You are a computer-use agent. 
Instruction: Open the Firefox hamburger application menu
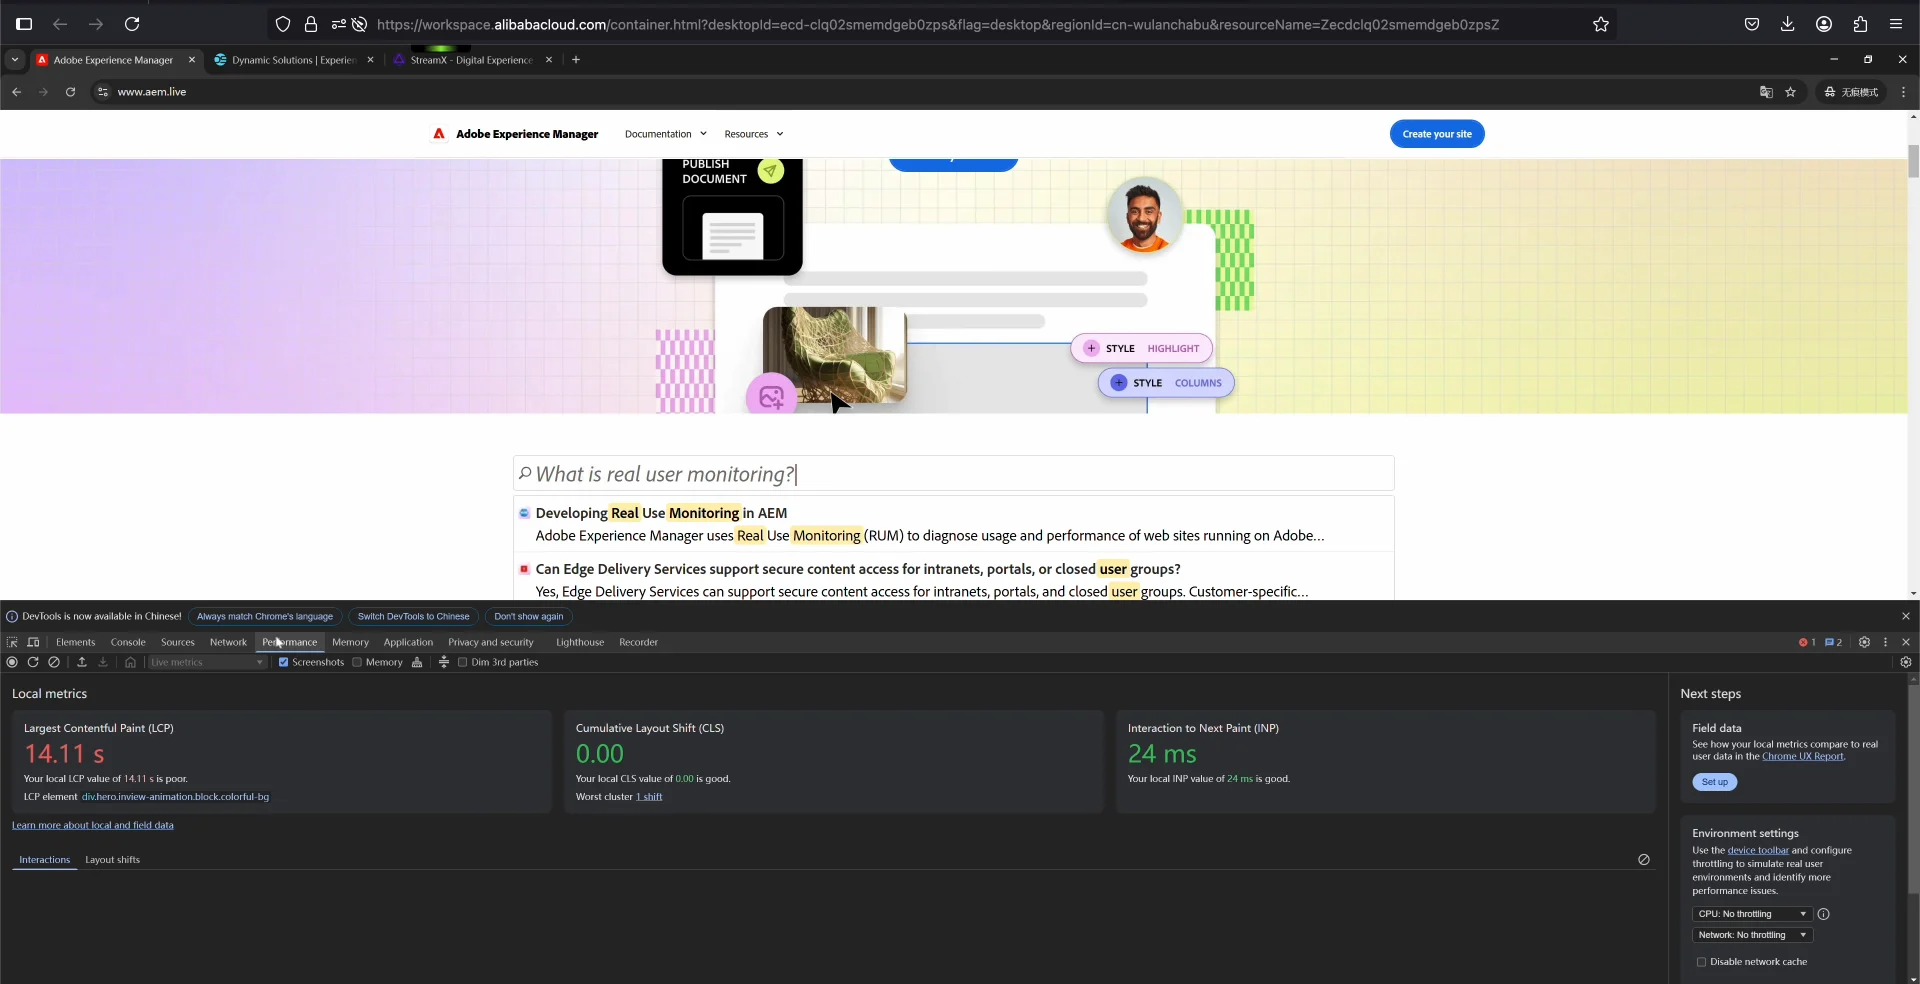(1896, 24)
